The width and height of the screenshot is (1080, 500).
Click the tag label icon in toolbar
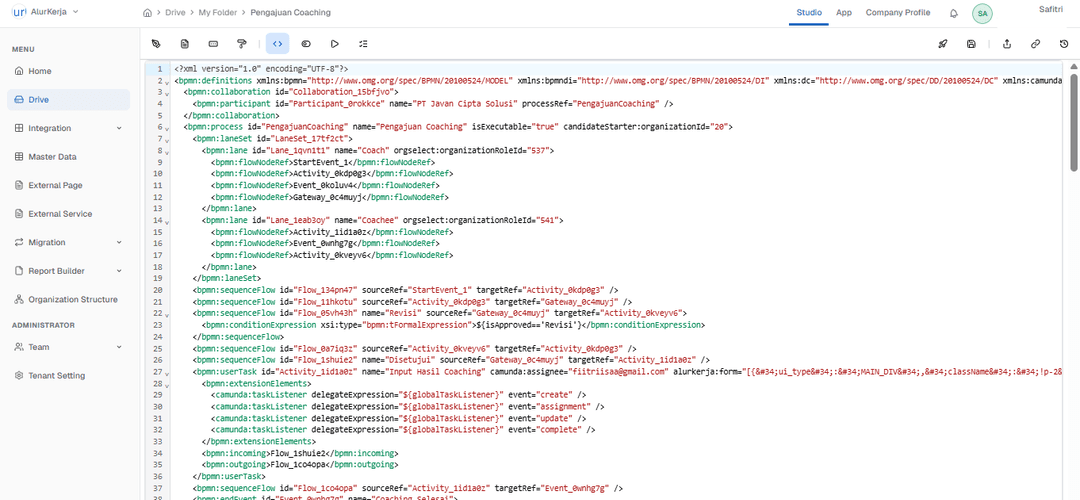[307, 43]
